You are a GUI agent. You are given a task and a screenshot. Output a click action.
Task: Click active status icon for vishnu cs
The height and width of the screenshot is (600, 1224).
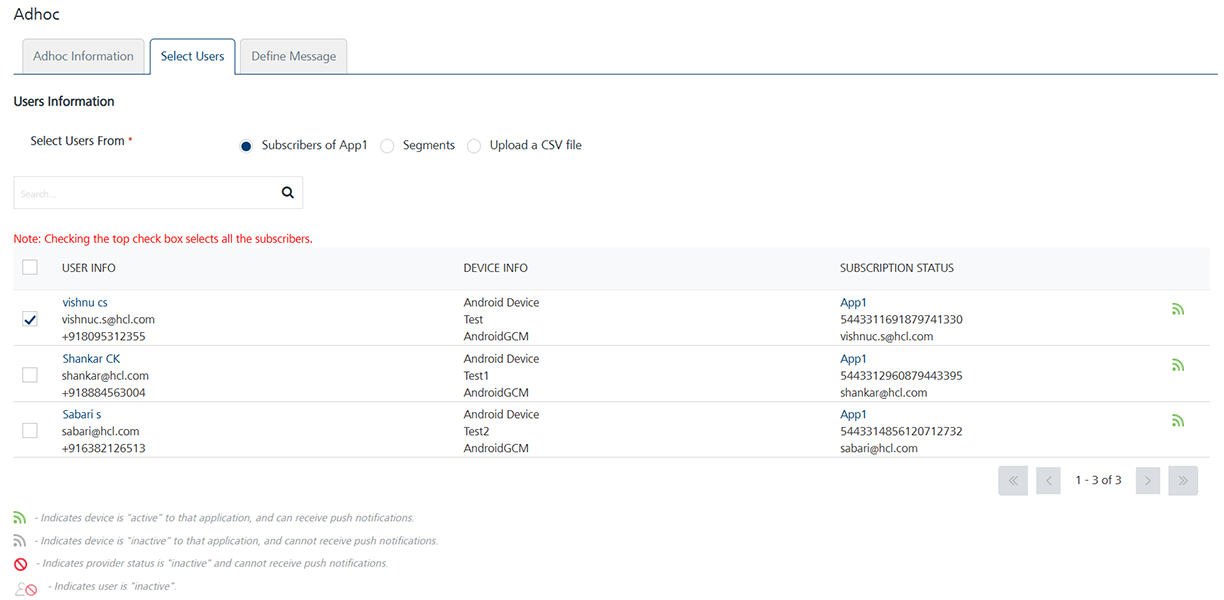pos(1177,310)
